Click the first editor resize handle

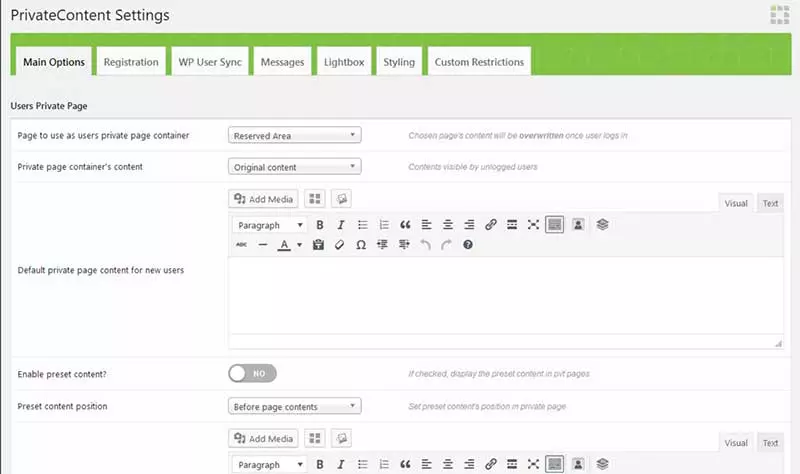tap(778, 343)
